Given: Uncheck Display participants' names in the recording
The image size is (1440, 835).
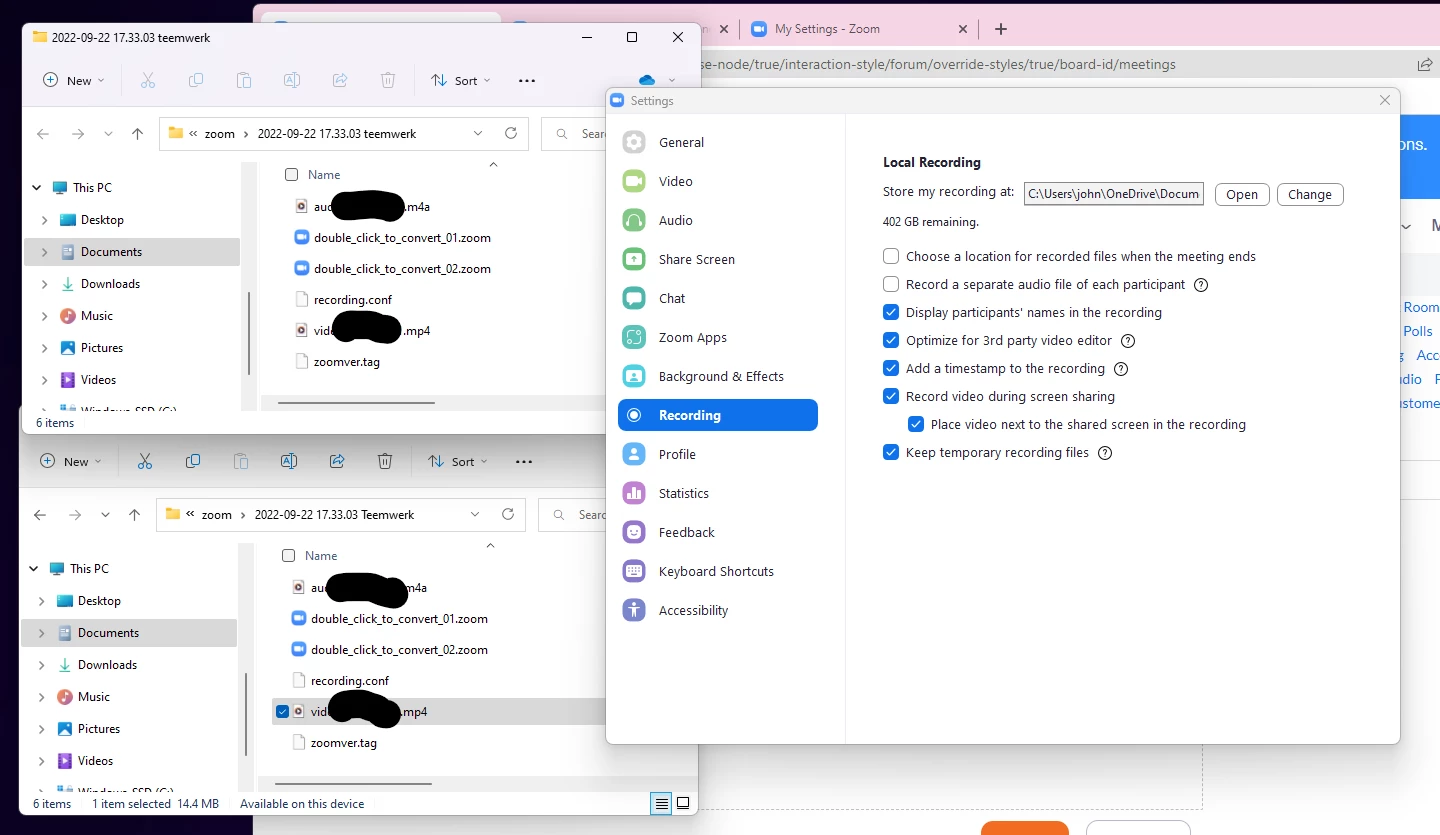Looking at the screenshot, I should tap(891, 312).
